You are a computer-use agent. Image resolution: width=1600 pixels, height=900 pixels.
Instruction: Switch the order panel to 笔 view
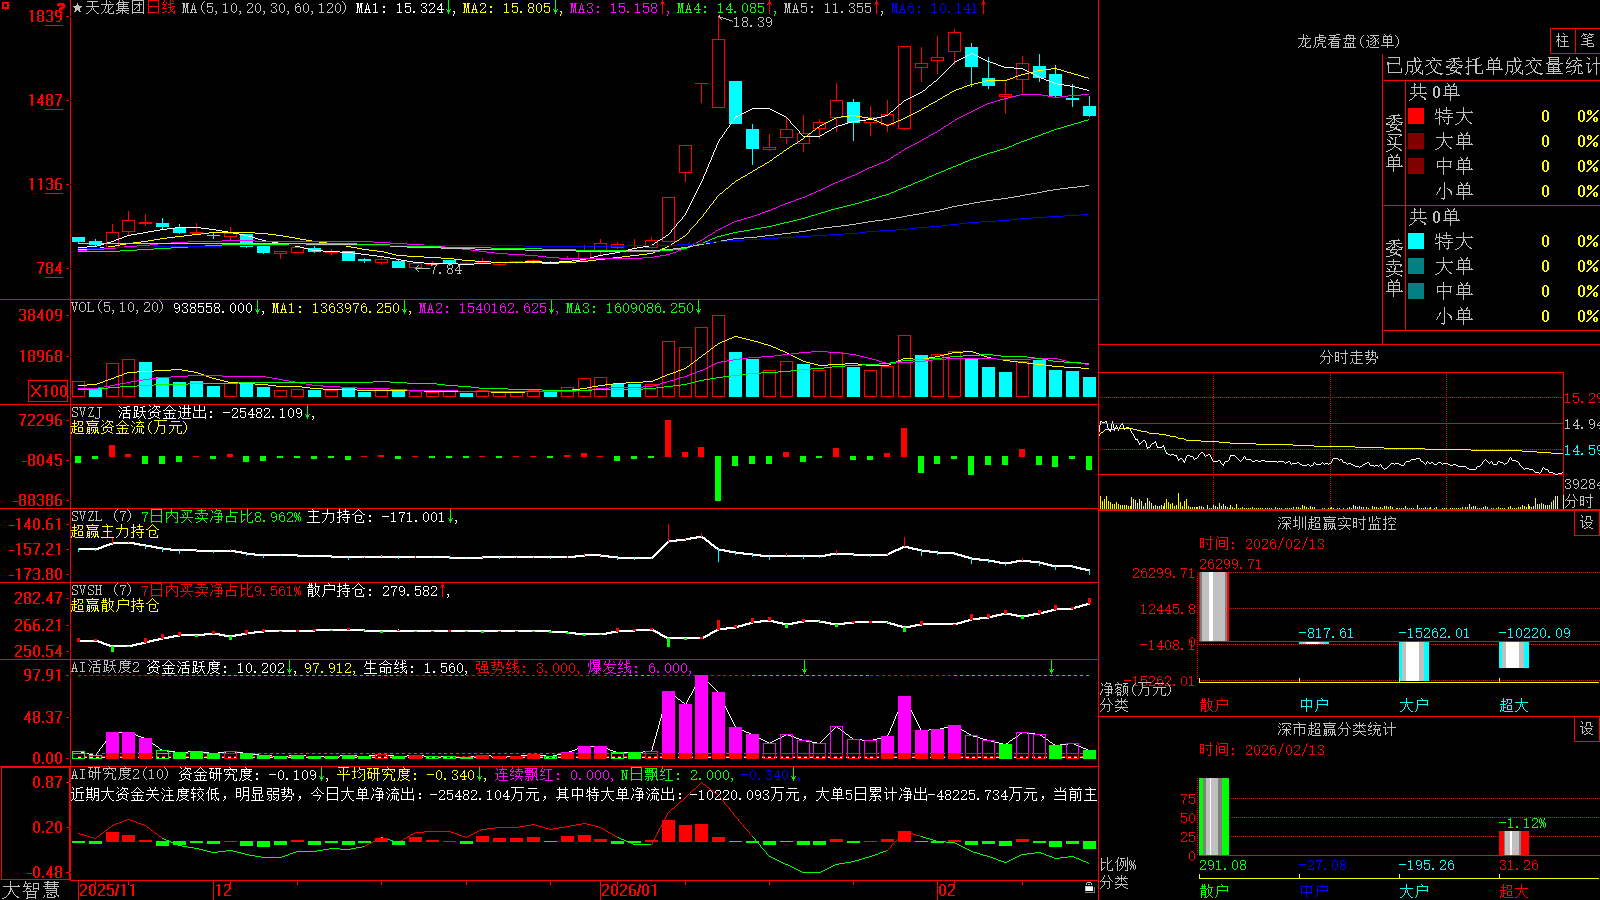coord(1588,40)
